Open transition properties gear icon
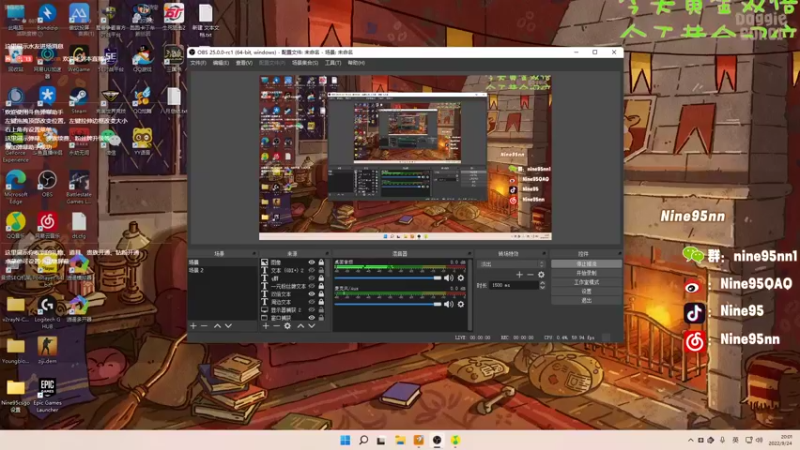Image resolution: width=800 pixels, height=450 pixels. click(x=541, y=274)
